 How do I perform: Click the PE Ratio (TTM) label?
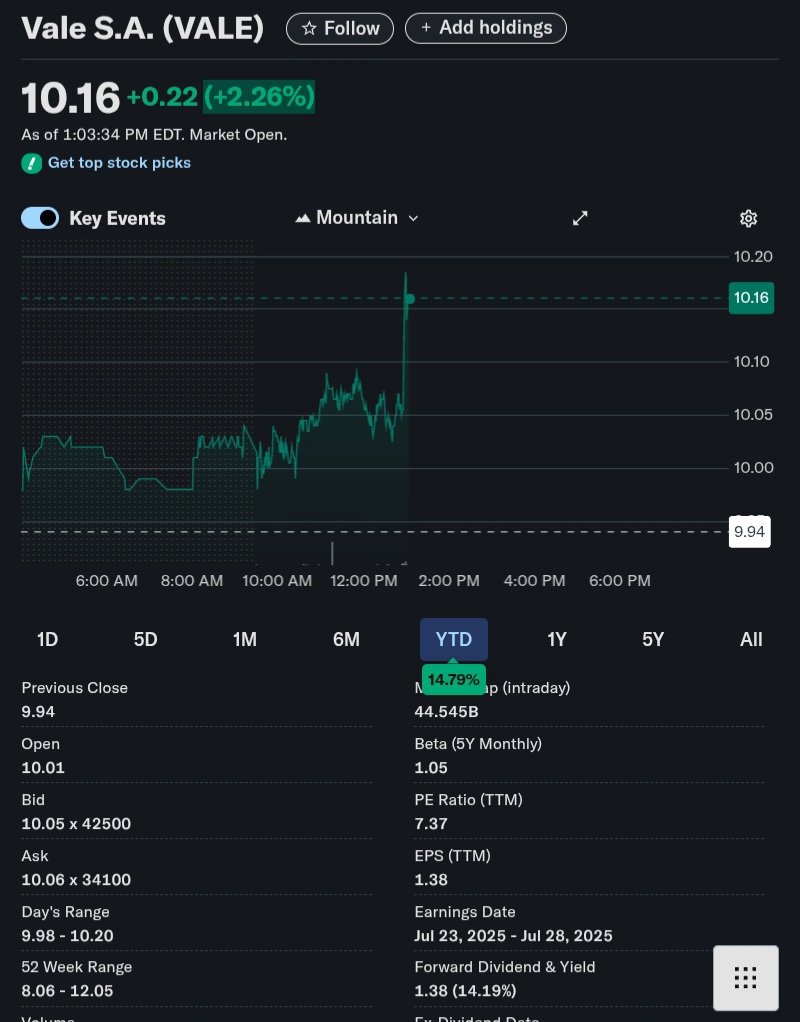[469, 800]
